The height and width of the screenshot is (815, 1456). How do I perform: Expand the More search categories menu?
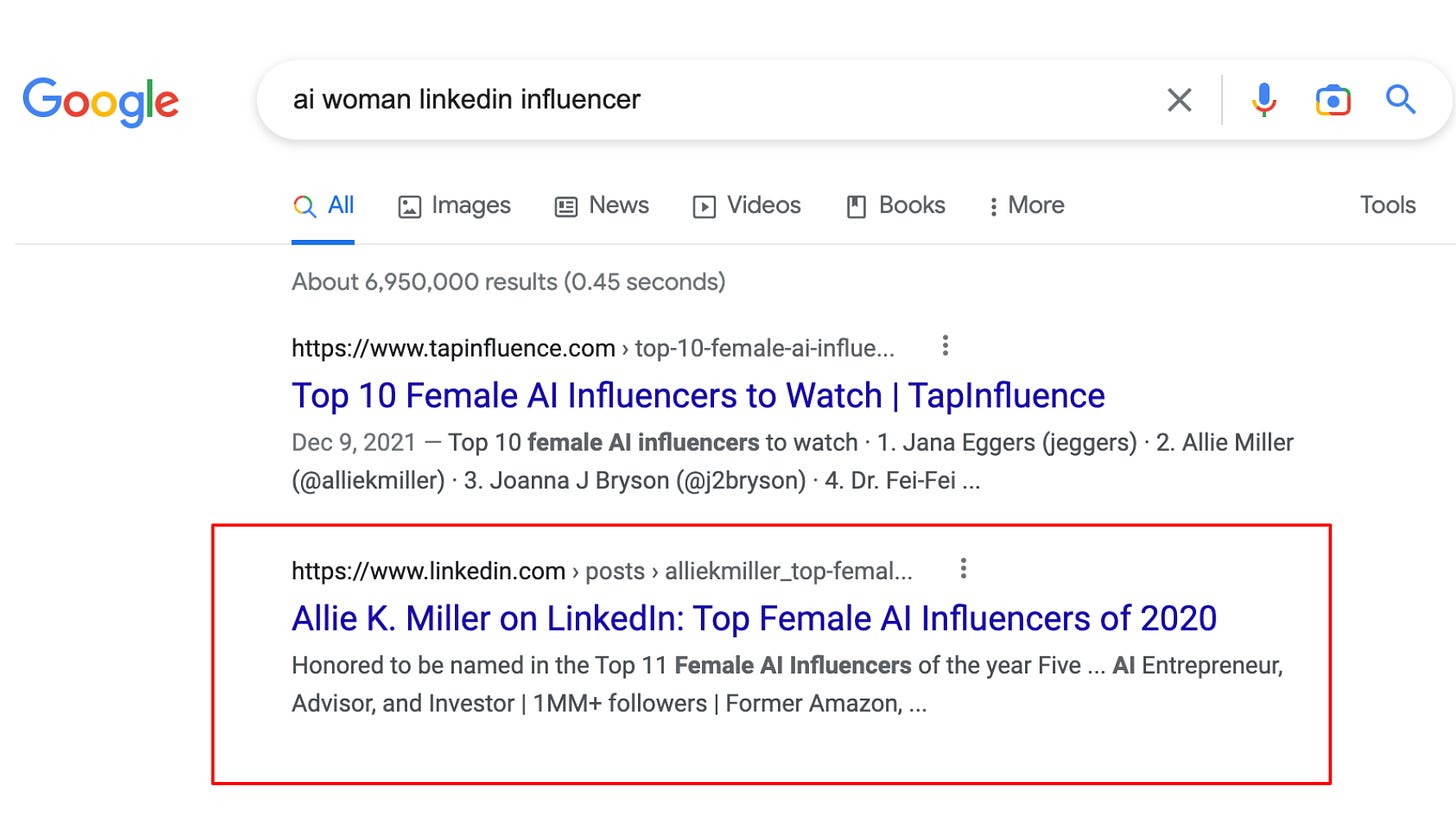click(x=1026, y=206)
